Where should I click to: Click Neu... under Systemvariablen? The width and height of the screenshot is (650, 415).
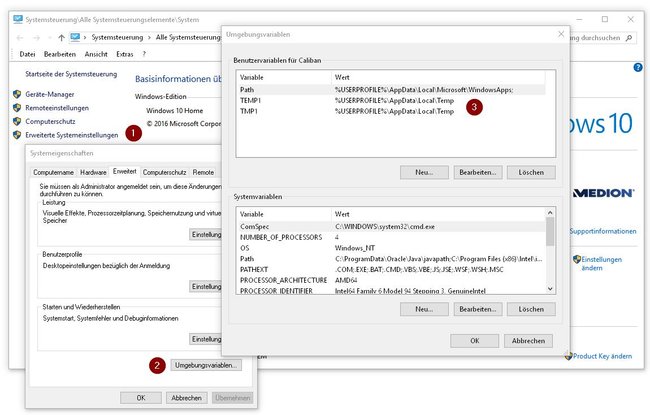tap(424, 309)
